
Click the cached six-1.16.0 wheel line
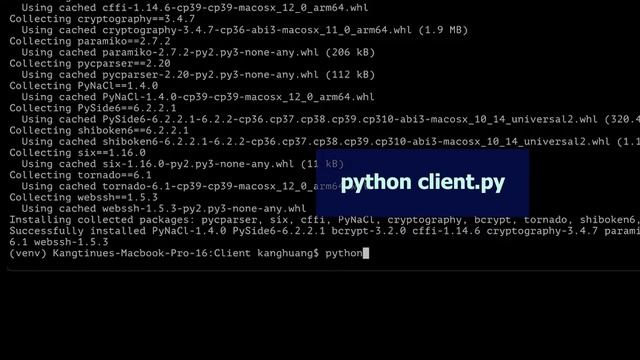pyautogui.click(x=182, y=164)
